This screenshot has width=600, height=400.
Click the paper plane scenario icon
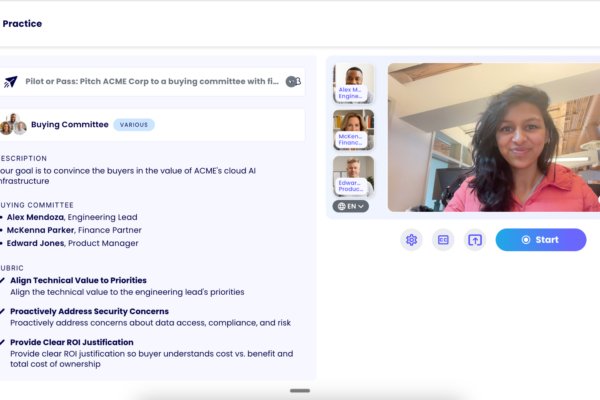pyautogui.click(x=10, y=82)
